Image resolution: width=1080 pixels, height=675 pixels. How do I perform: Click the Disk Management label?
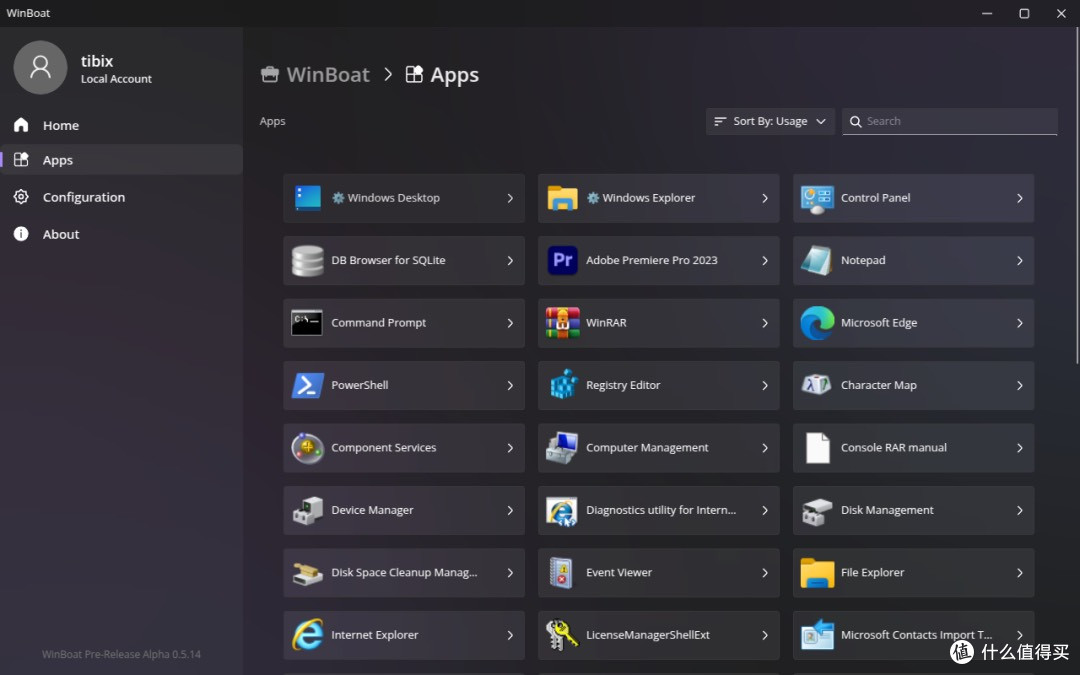pyautogui.click(x=887, y=510)
